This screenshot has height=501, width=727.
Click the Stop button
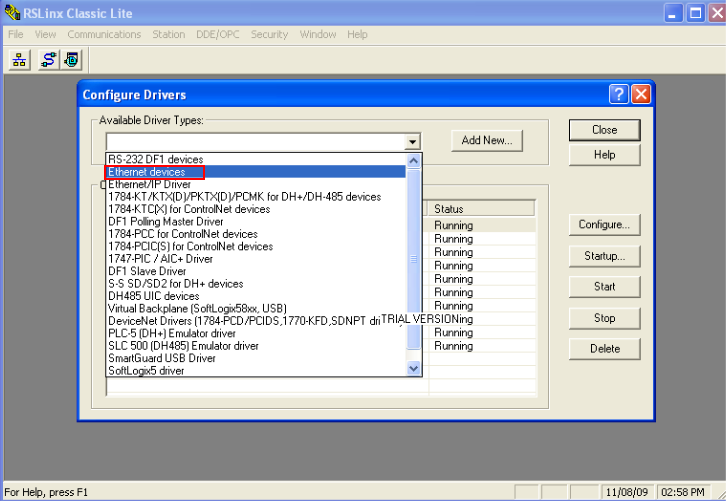[x=605, y=318]
